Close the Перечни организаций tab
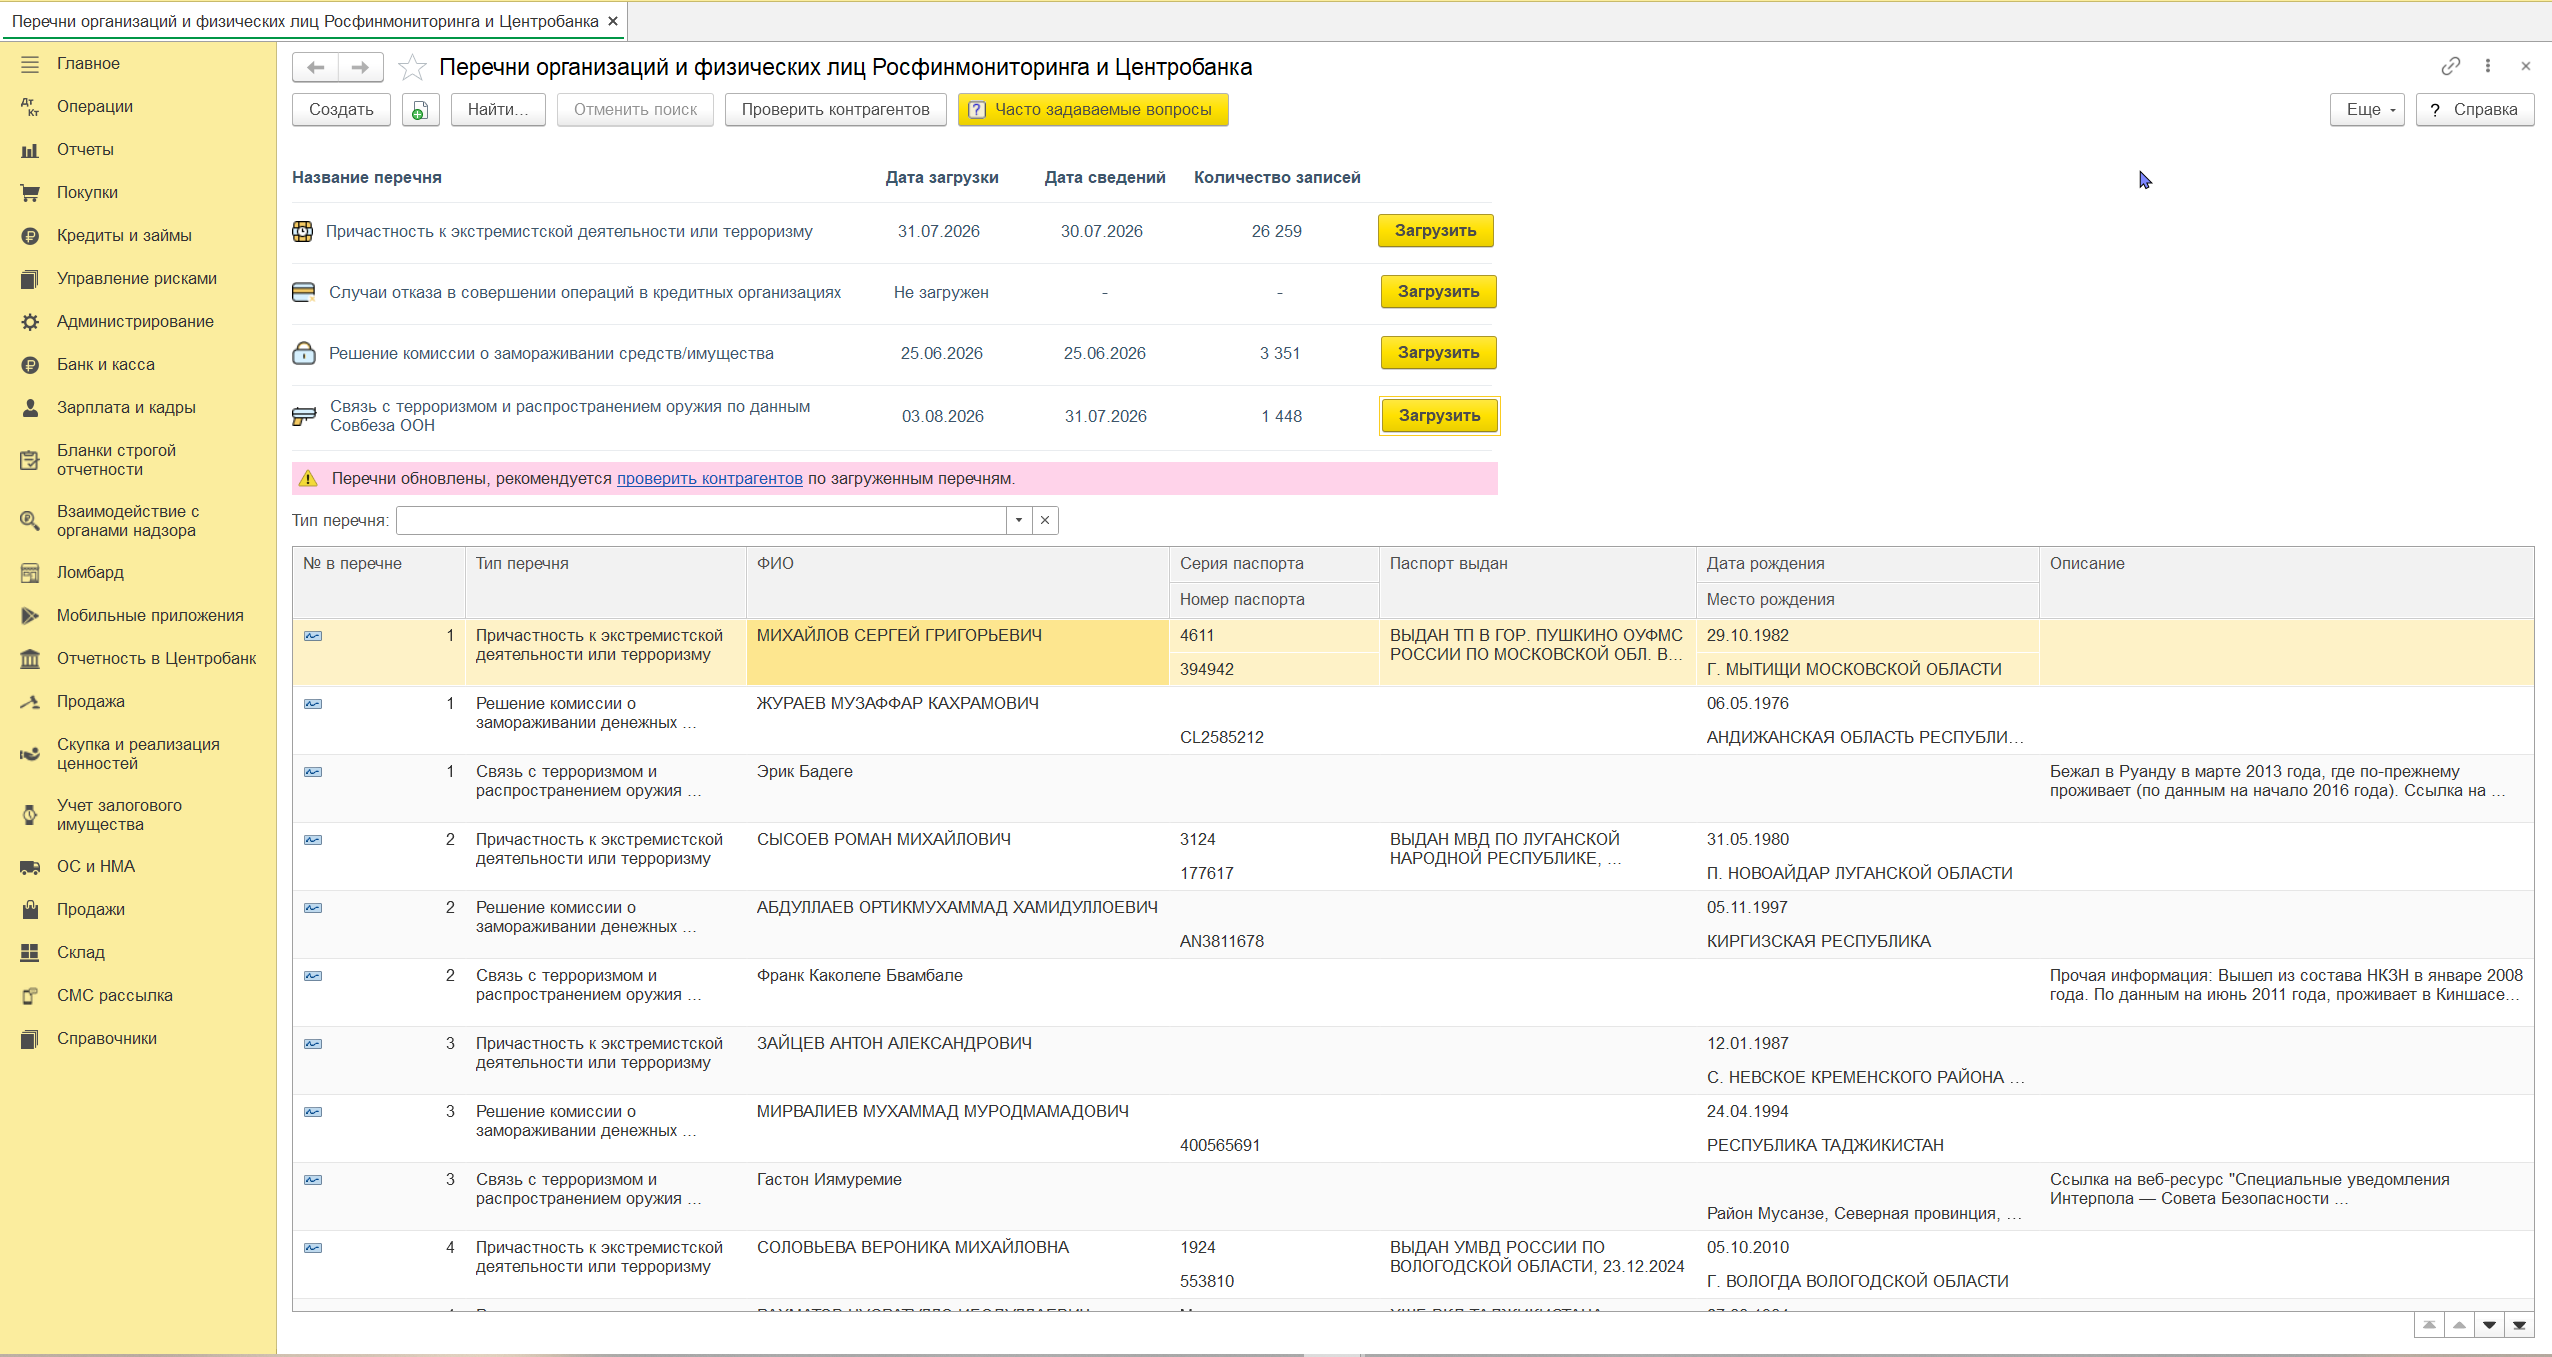Screen dimensions: 2552x1357 [x=613, y=21]
